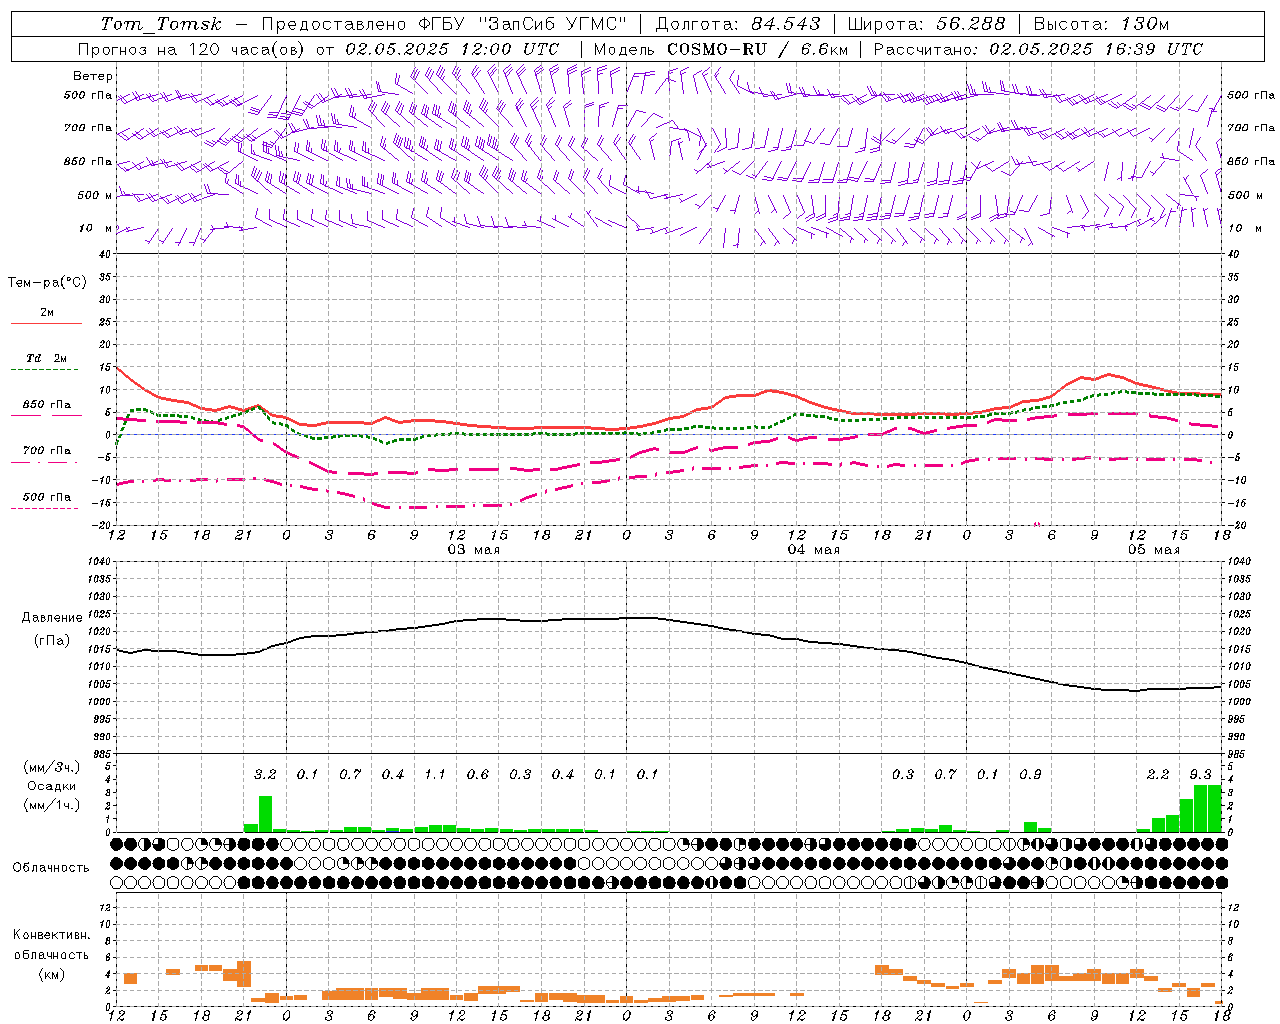Click the Tom_Tomsk station title
The height and width of the screenshot is (1024, 1280).
[161, 24]
